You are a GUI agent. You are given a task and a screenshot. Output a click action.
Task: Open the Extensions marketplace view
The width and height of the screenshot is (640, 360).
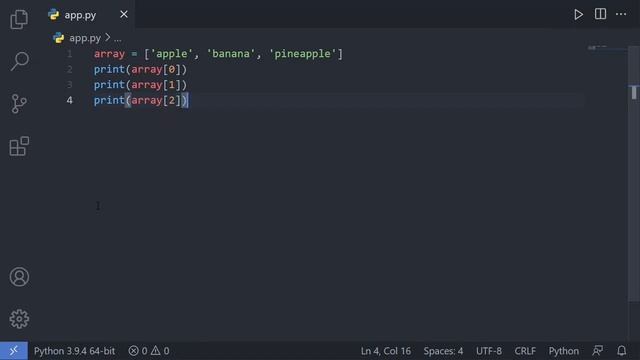tap(19, 146)
